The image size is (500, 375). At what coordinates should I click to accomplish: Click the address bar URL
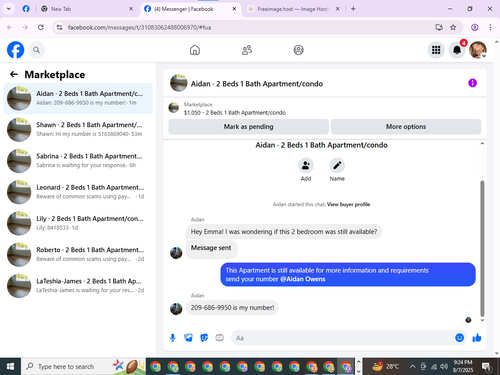click(139, 27)
